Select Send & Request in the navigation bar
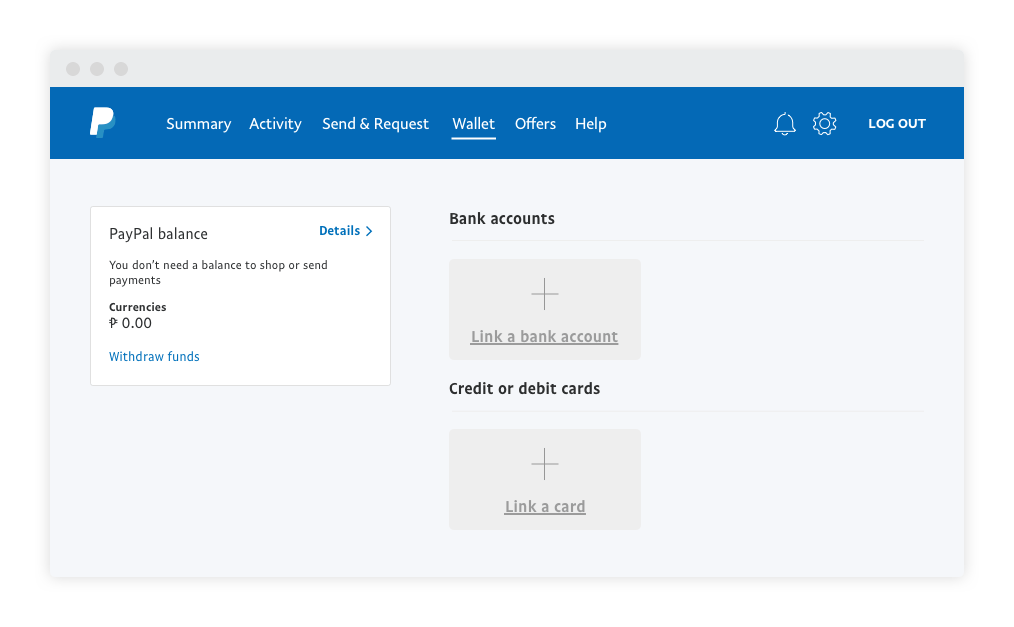 pos(375,124)
